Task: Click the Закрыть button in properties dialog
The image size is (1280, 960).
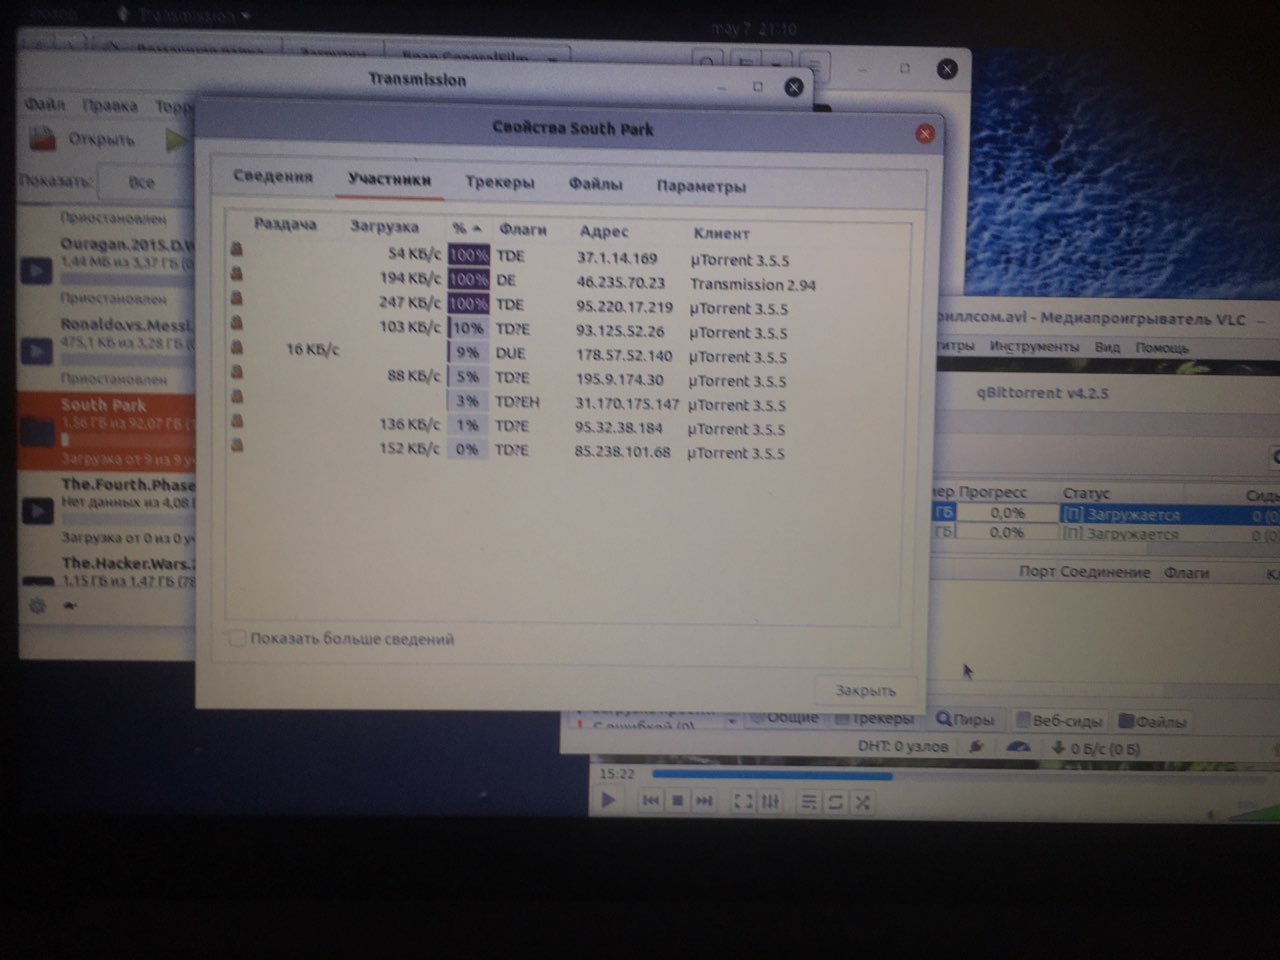Action: coord(866,690)
